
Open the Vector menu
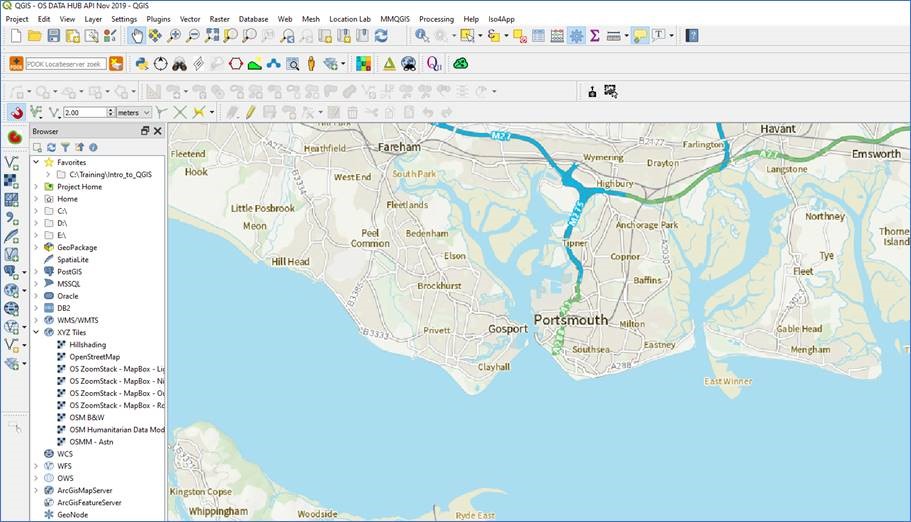click(x=189, y=19)
